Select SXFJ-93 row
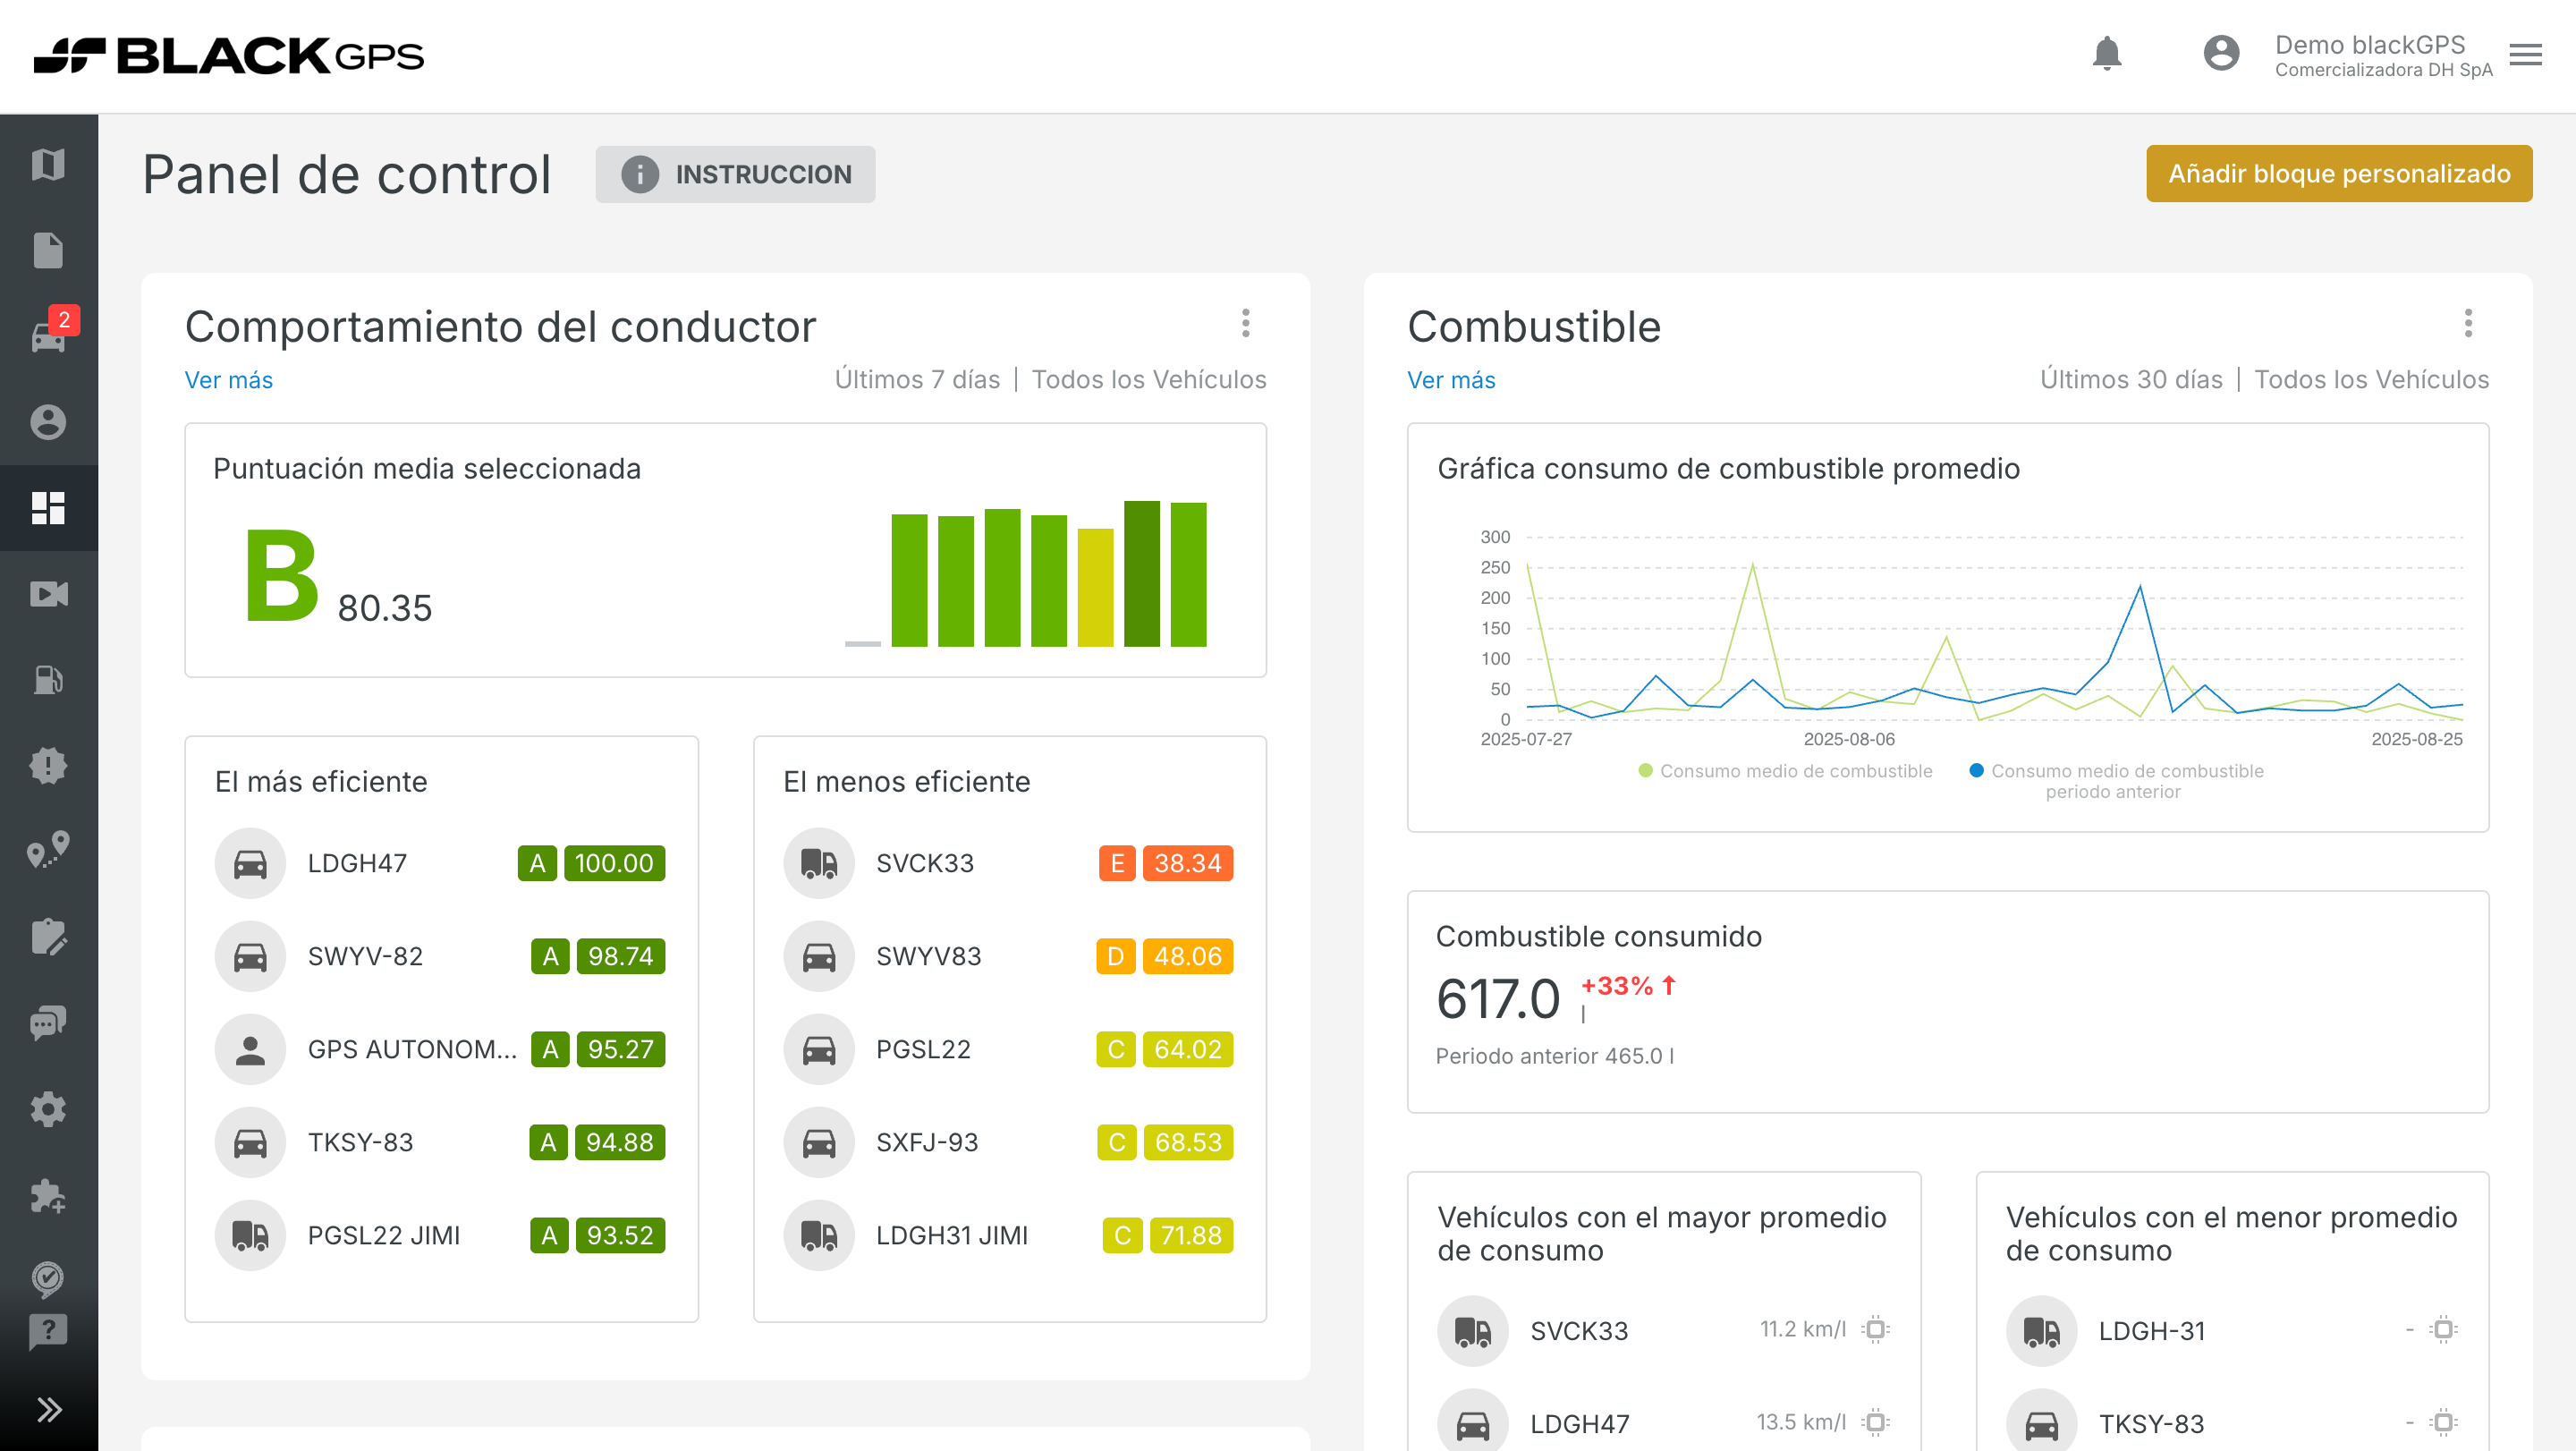 (1009, 1142)
